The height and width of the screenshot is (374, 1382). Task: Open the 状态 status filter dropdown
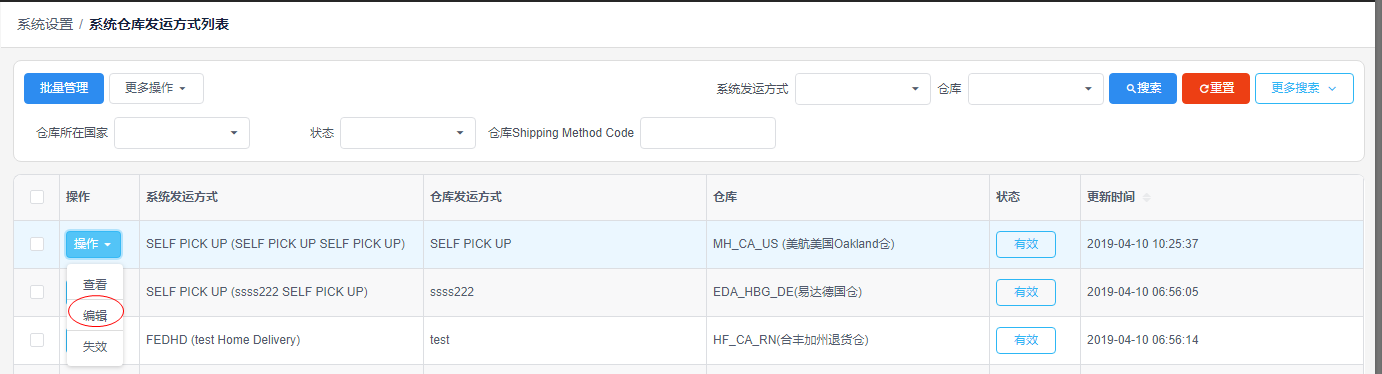pos(408,132)
